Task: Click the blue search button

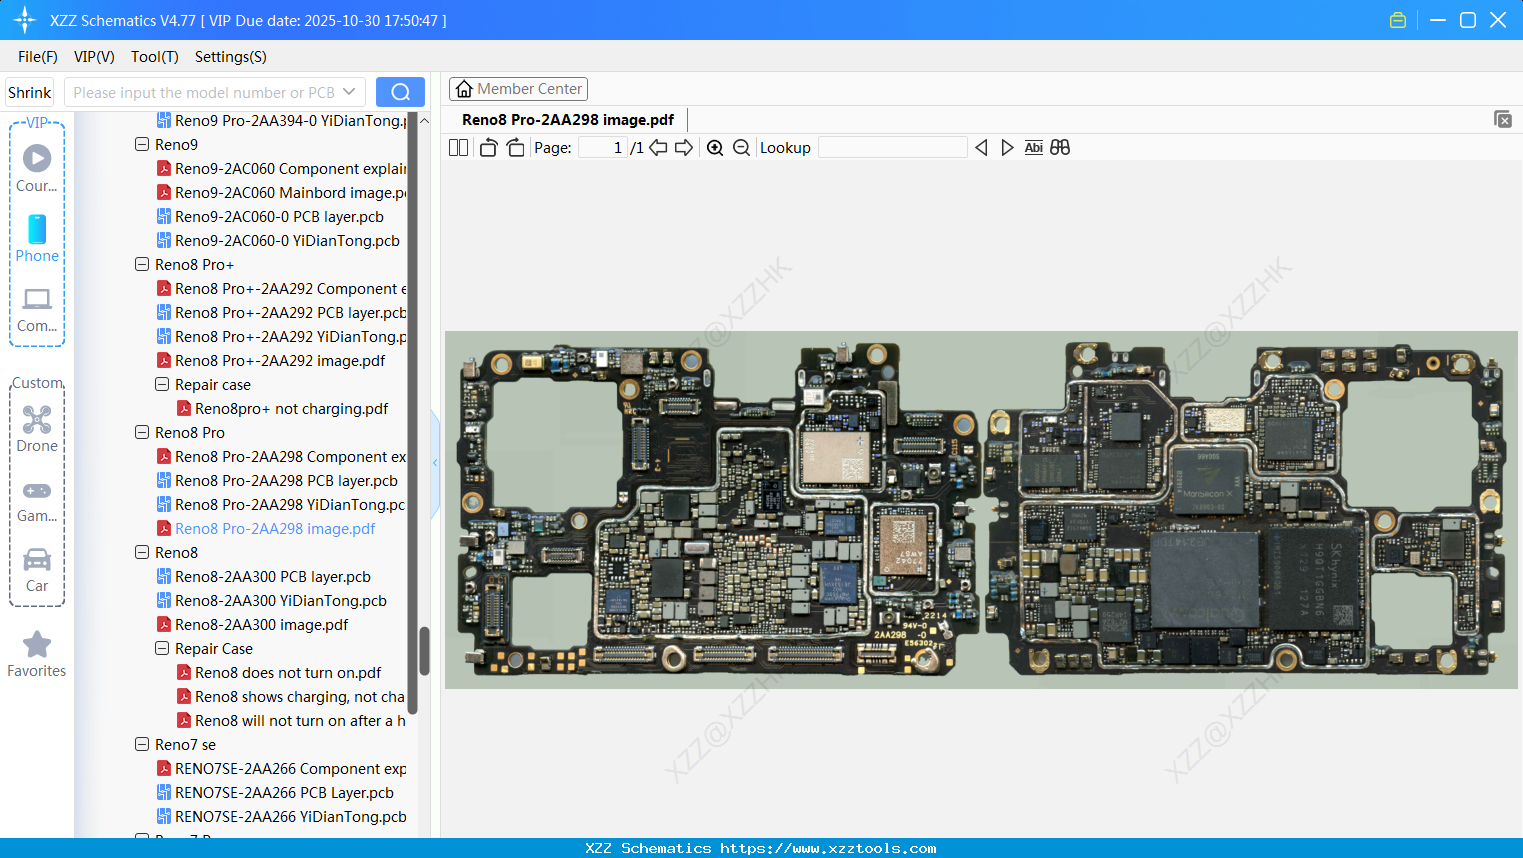Action: tap(400, 92)
